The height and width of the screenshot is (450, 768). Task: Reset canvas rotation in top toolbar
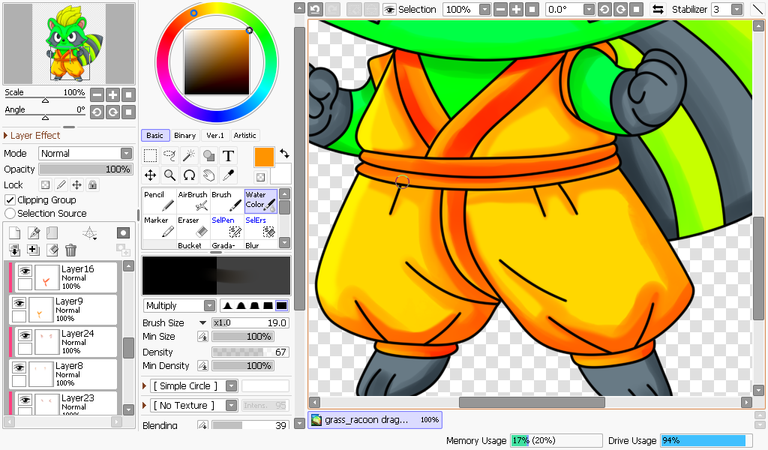point(636,9)
